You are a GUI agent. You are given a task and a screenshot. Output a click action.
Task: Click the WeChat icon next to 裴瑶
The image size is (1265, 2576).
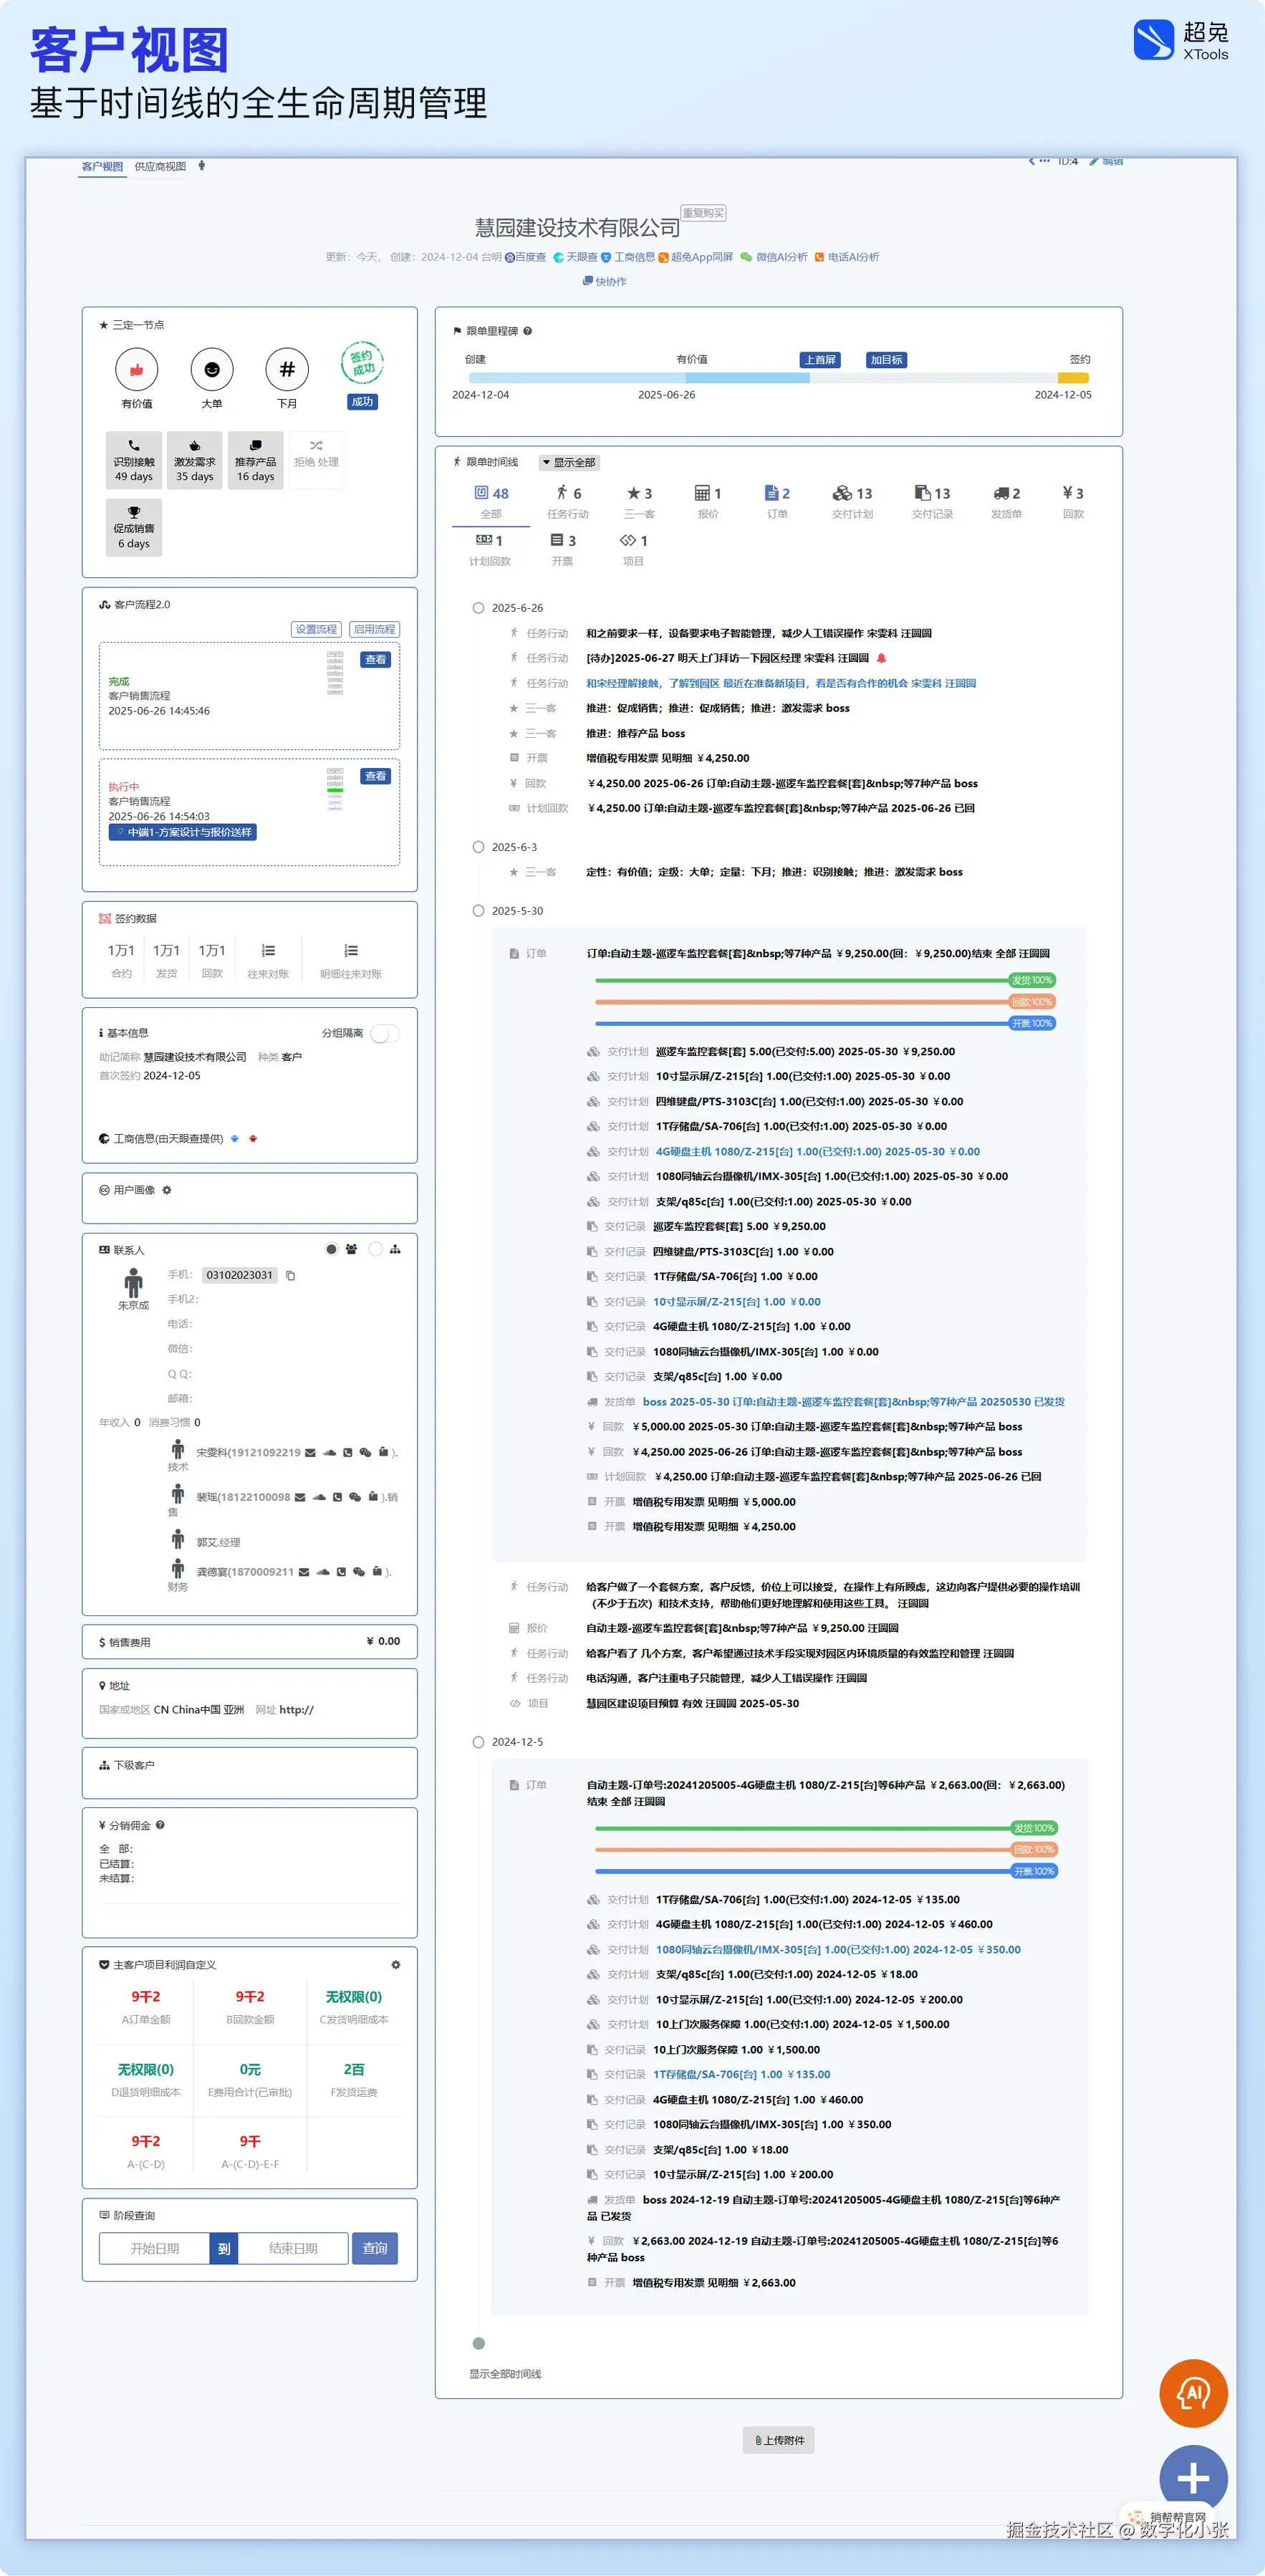[354, 1497]
